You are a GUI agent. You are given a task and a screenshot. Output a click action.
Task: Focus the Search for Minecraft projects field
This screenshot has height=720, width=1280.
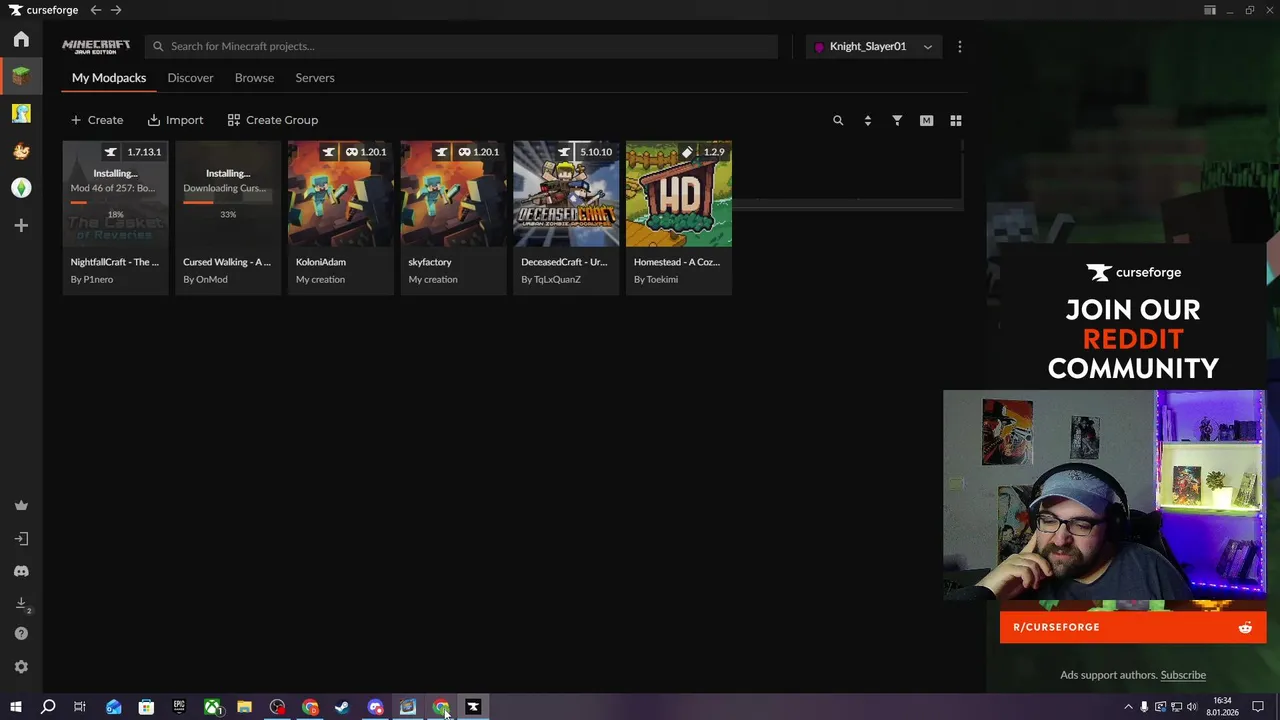tap(461, 46)
